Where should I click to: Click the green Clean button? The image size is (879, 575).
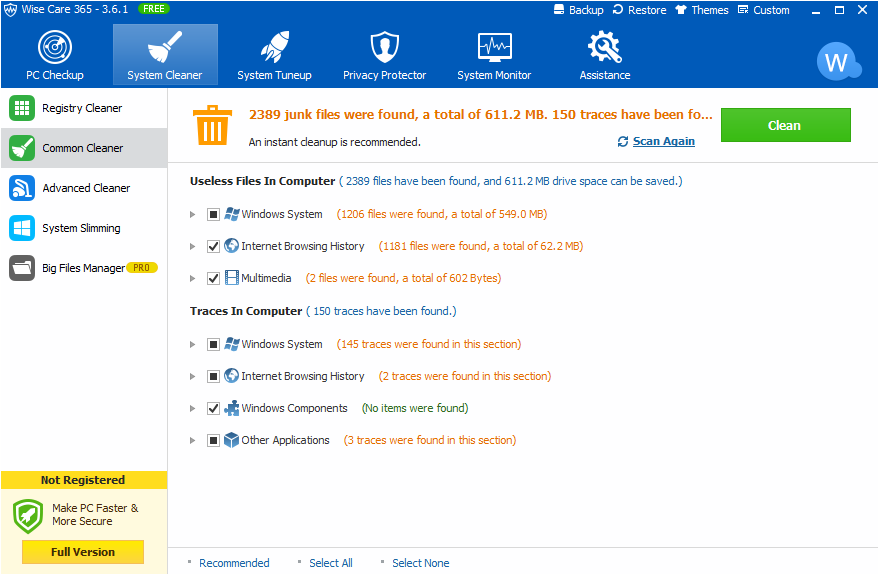[x=785, y=125]
